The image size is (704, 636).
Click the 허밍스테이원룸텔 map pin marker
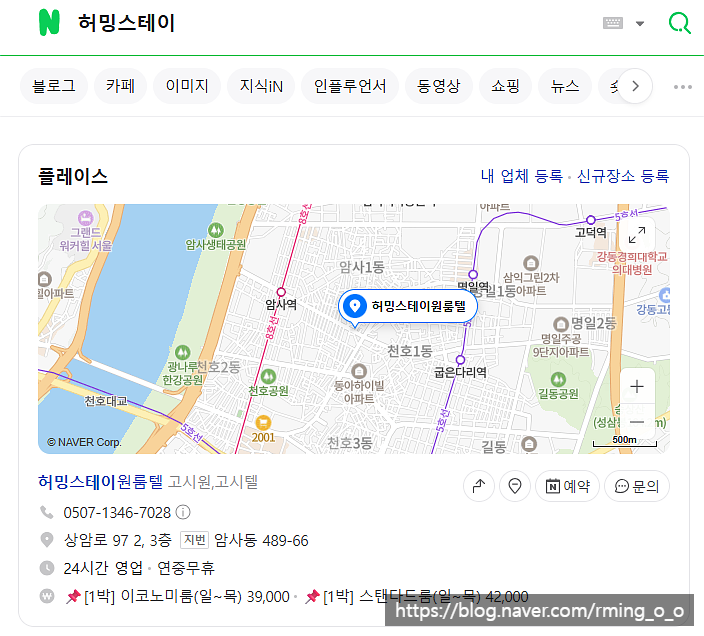[x=407, y=307]
